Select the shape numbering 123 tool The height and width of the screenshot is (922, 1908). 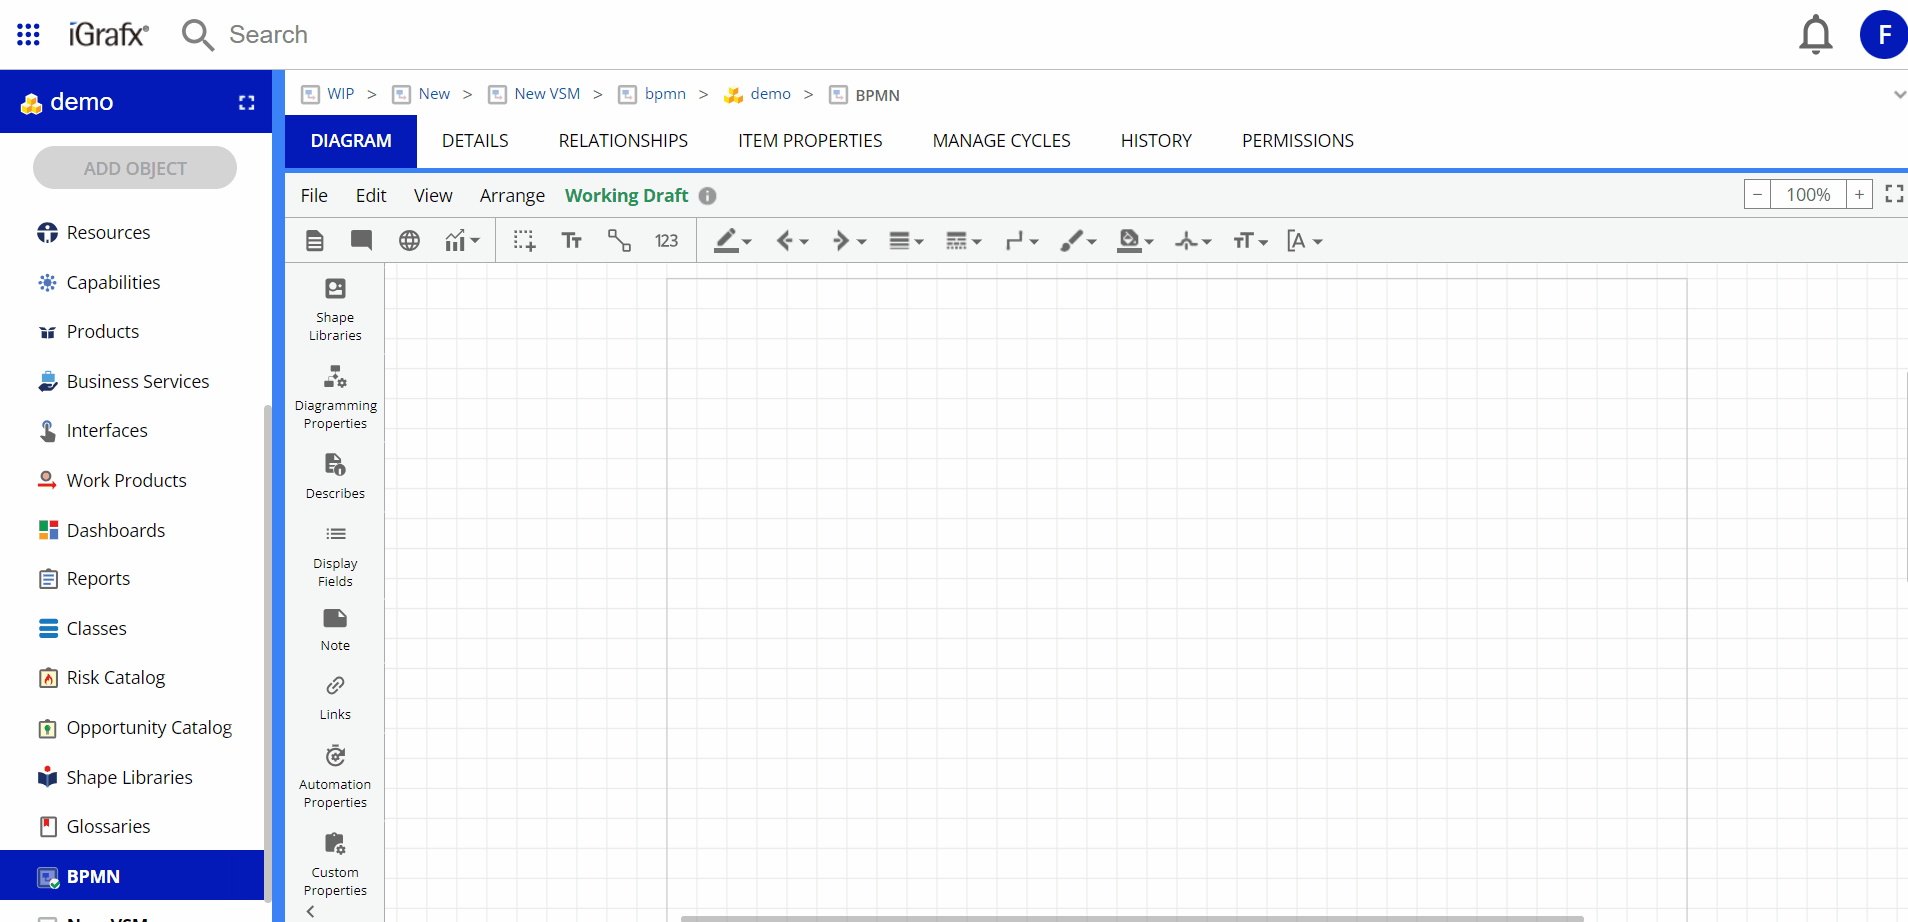[665, 240]
